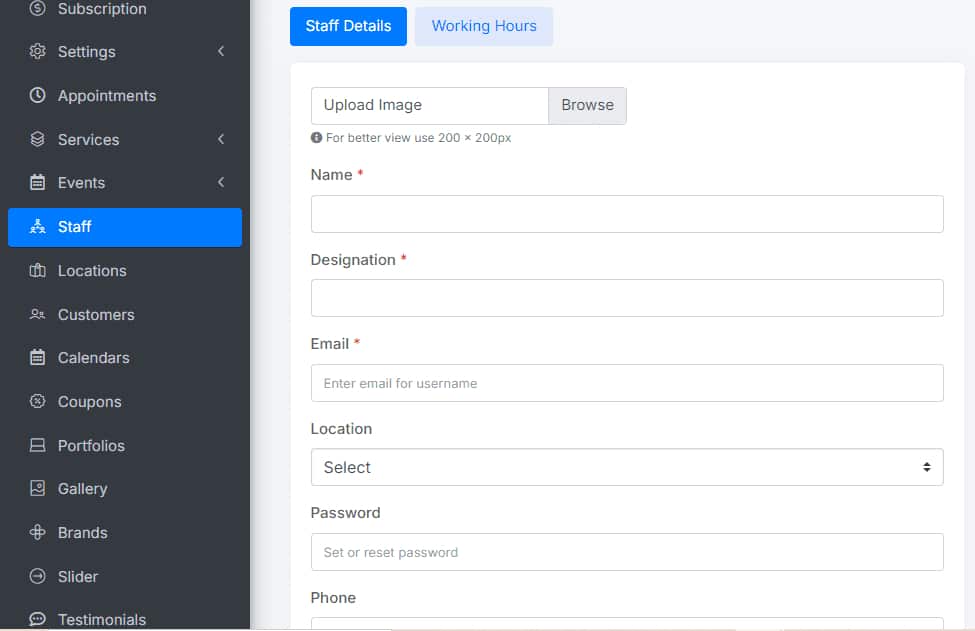Click the Gallery image icon
The image size is (975, 631).
tap(38, 489)
